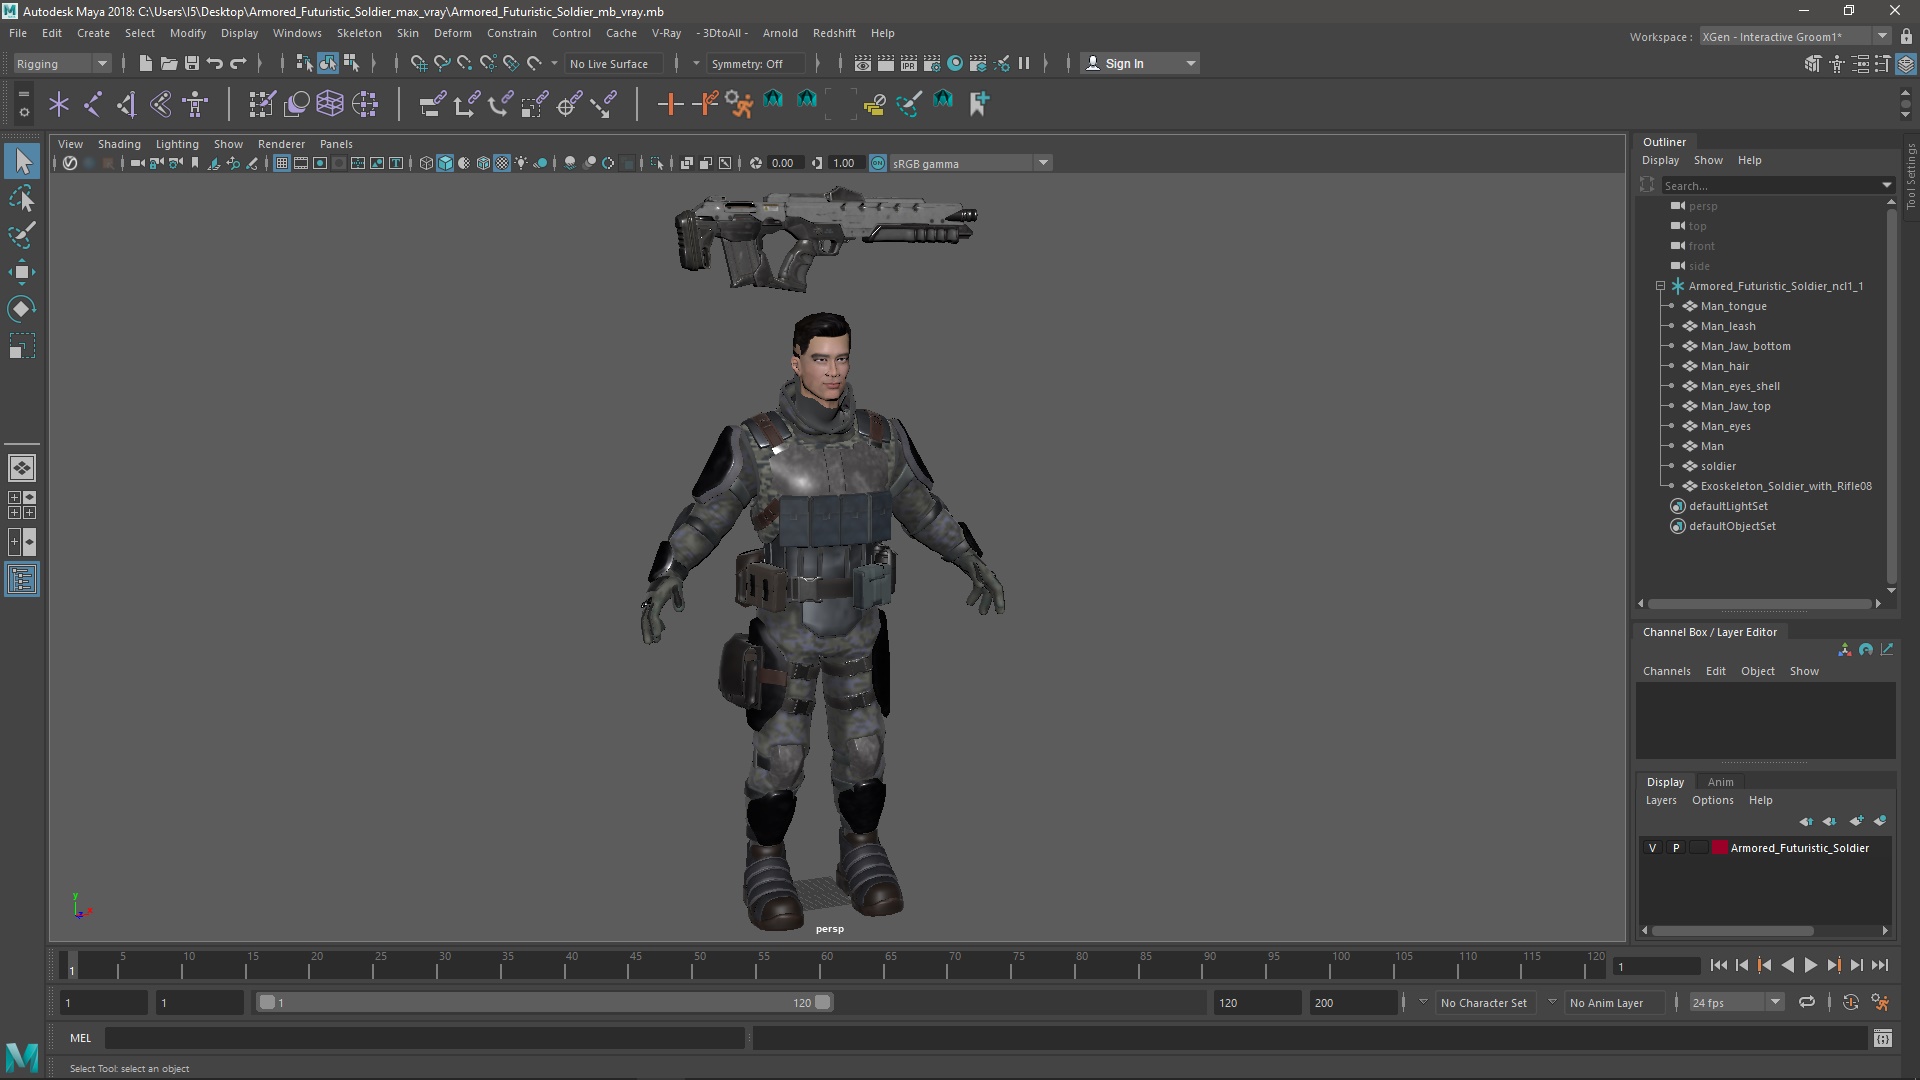
Task: Toggle the viewport grid display button
Action: [282, 163]
